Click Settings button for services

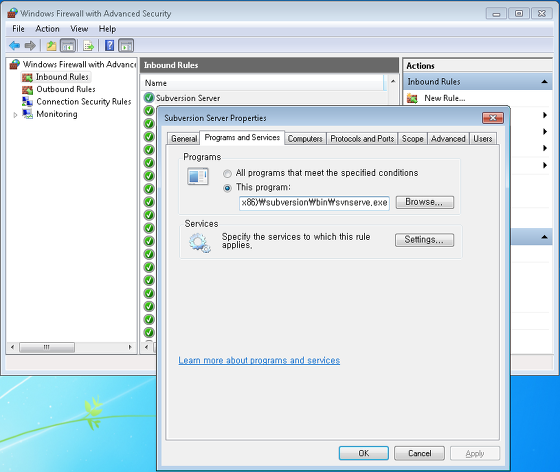point(424,240)
